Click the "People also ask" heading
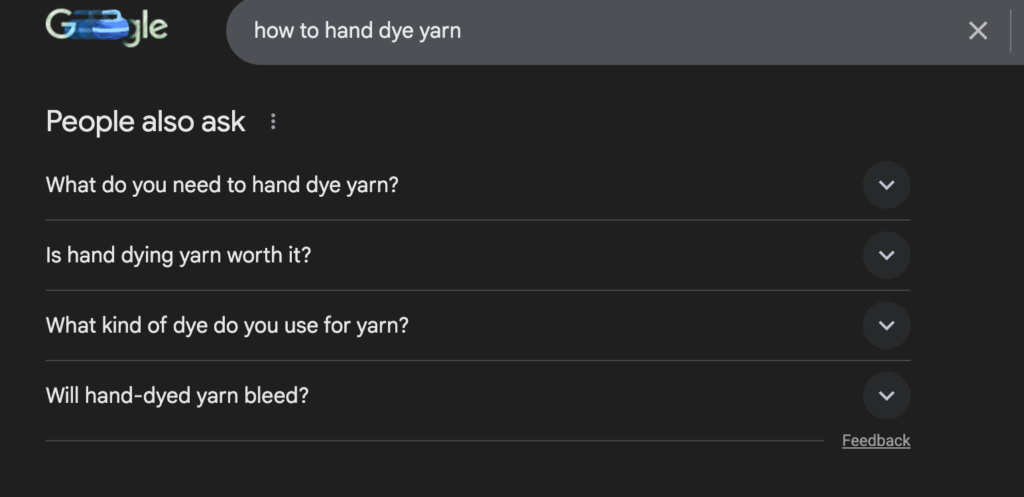 [145, 122]
